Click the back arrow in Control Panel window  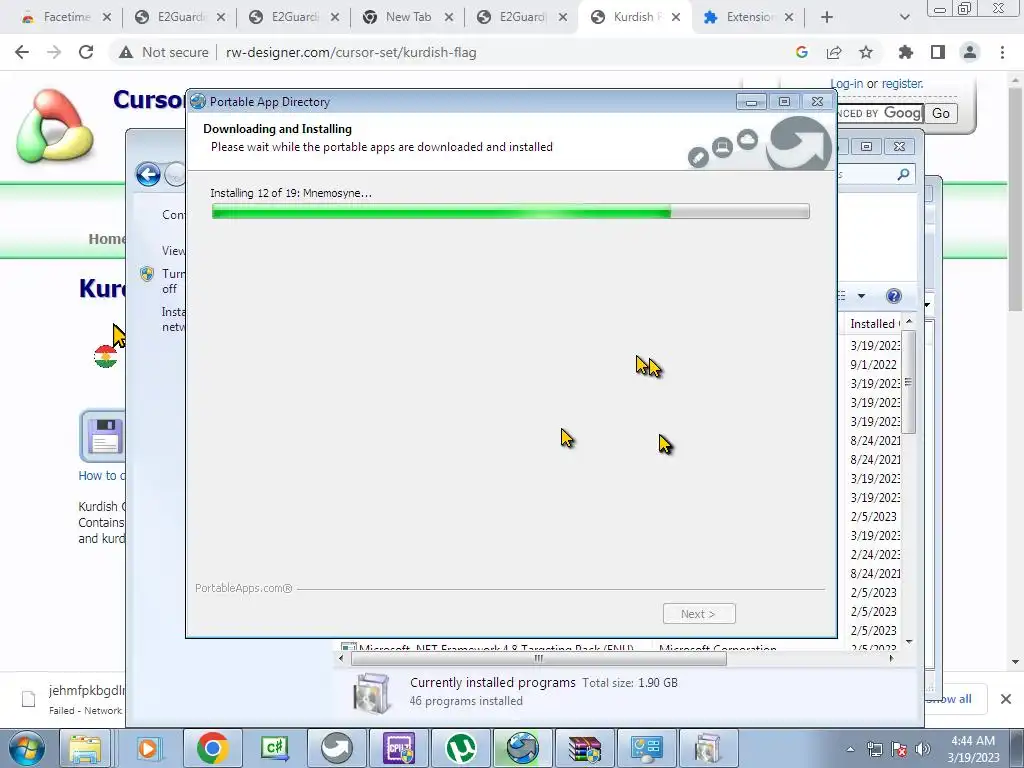point(148,174)
